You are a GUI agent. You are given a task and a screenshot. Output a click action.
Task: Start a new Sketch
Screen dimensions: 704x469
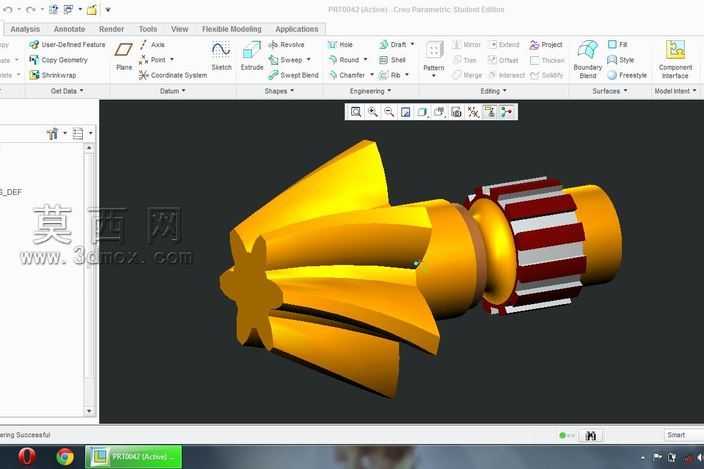(x=221, y=56)
